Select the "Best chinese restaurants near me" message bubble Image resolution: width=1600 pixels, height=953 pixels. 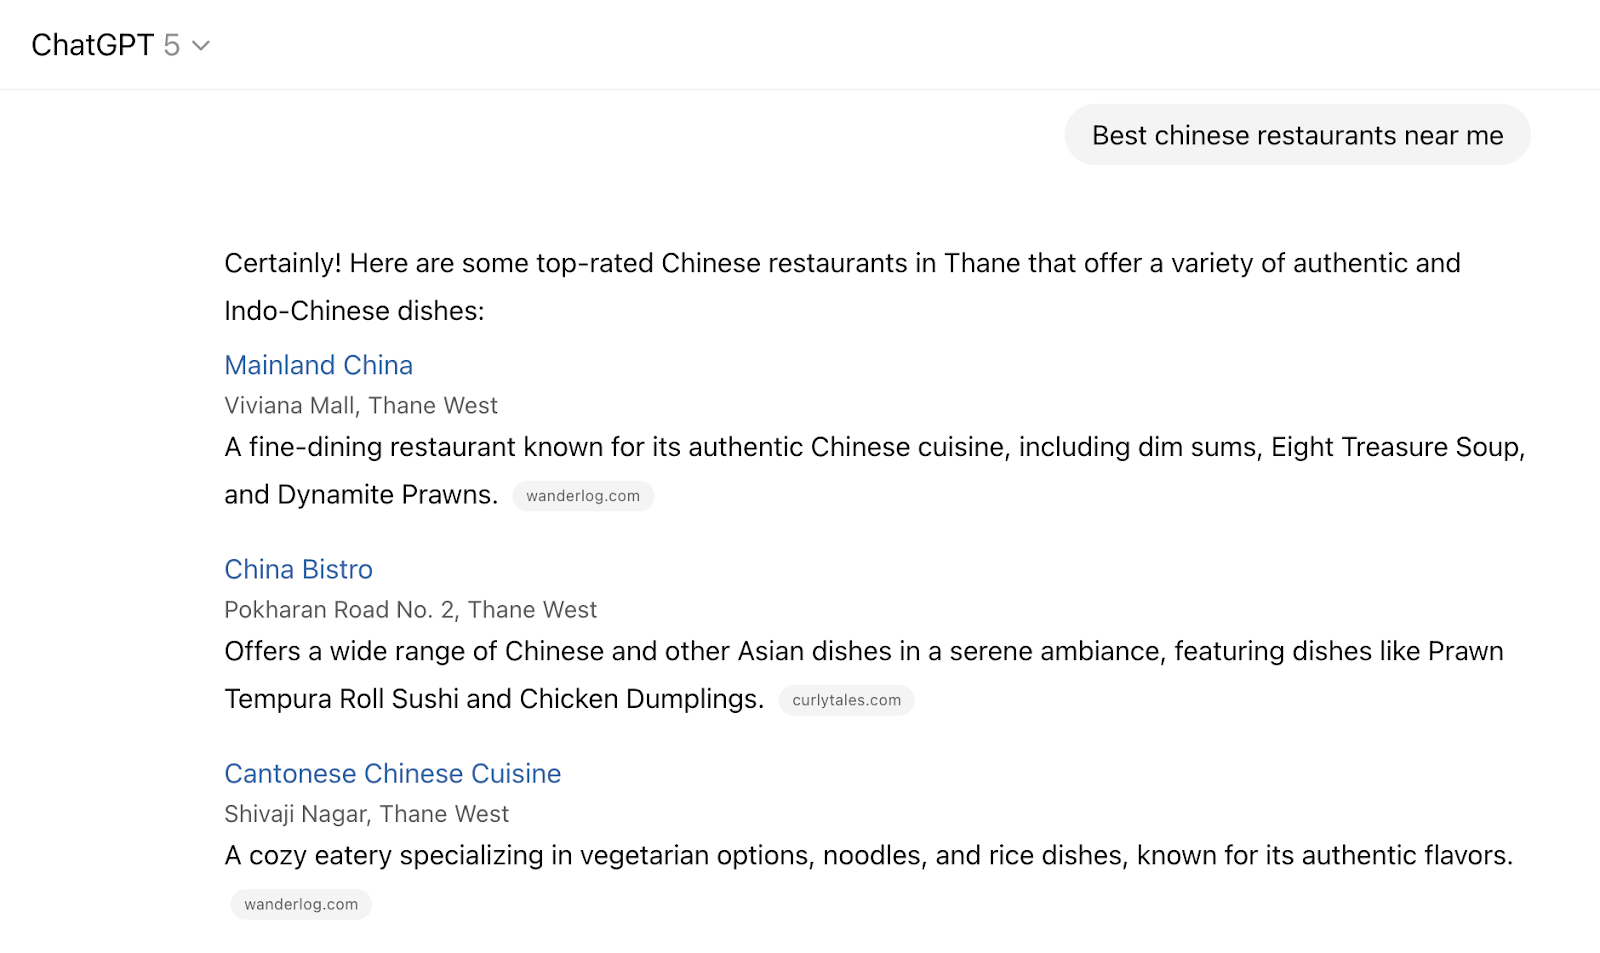pos(1296,134)
